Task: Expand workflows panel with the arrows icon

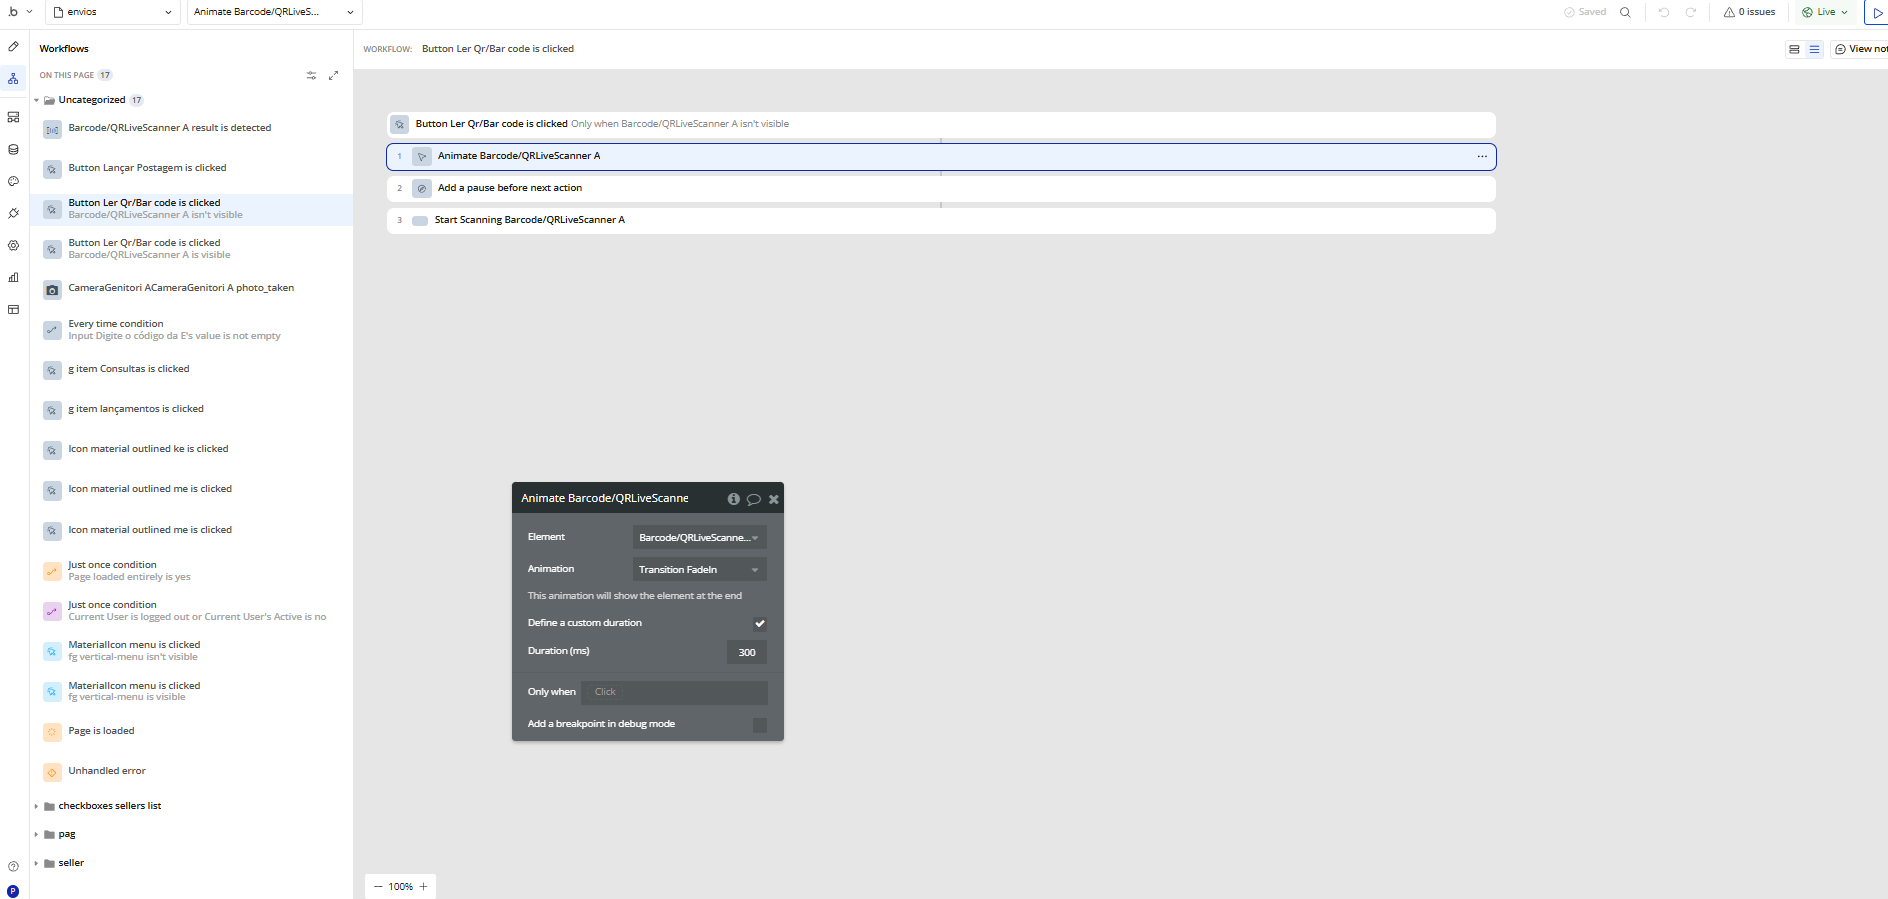Action: [x=334, y=75]
